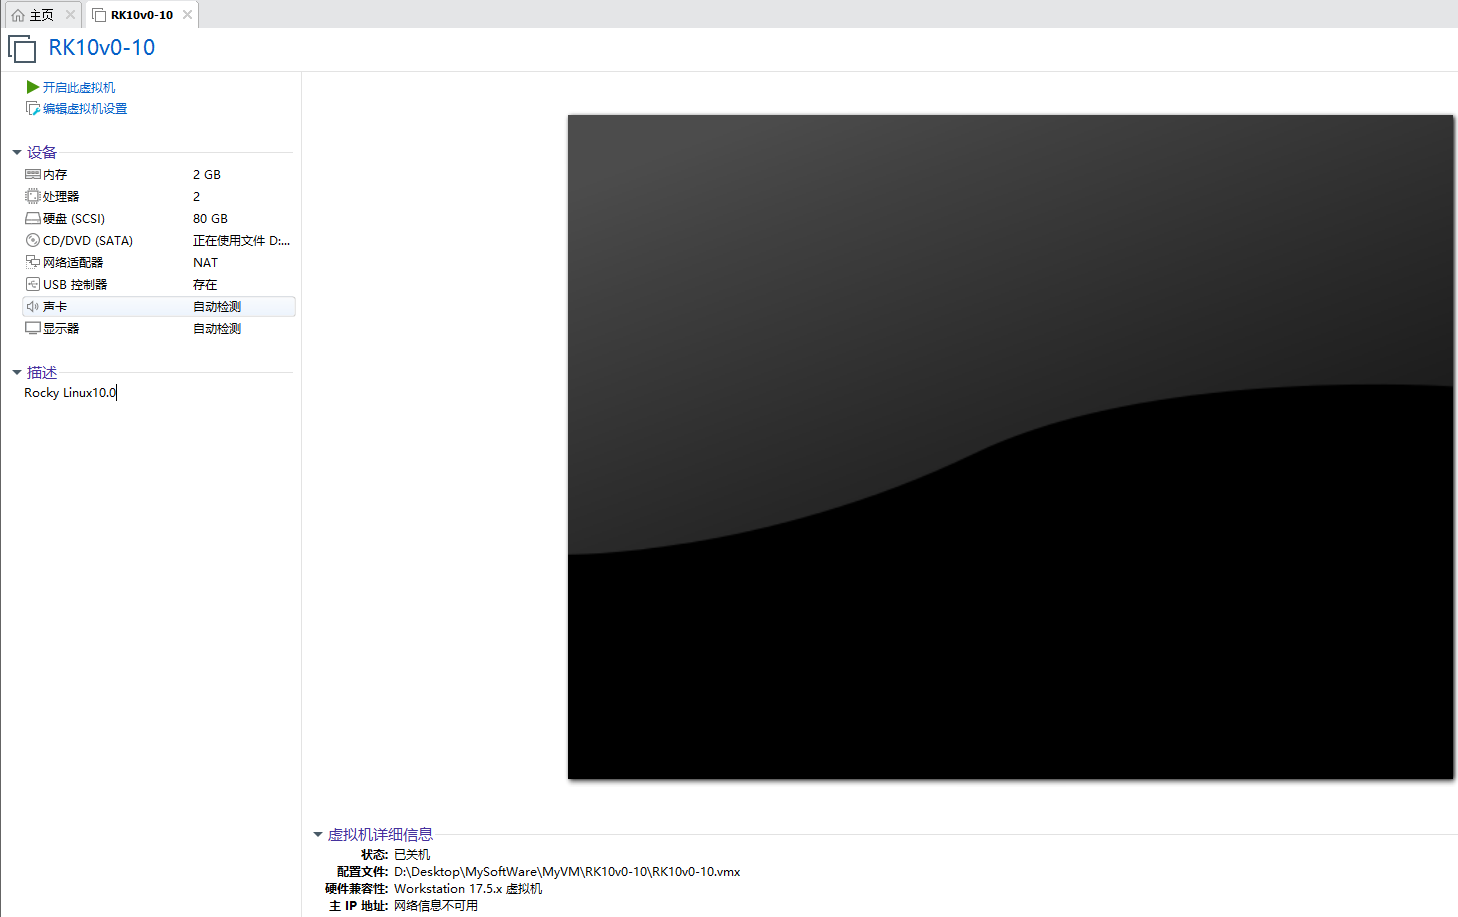Click the 网络适配器 network adapter icon
This screenshot has height=917, width=1458.
click(x=33, y=262)
